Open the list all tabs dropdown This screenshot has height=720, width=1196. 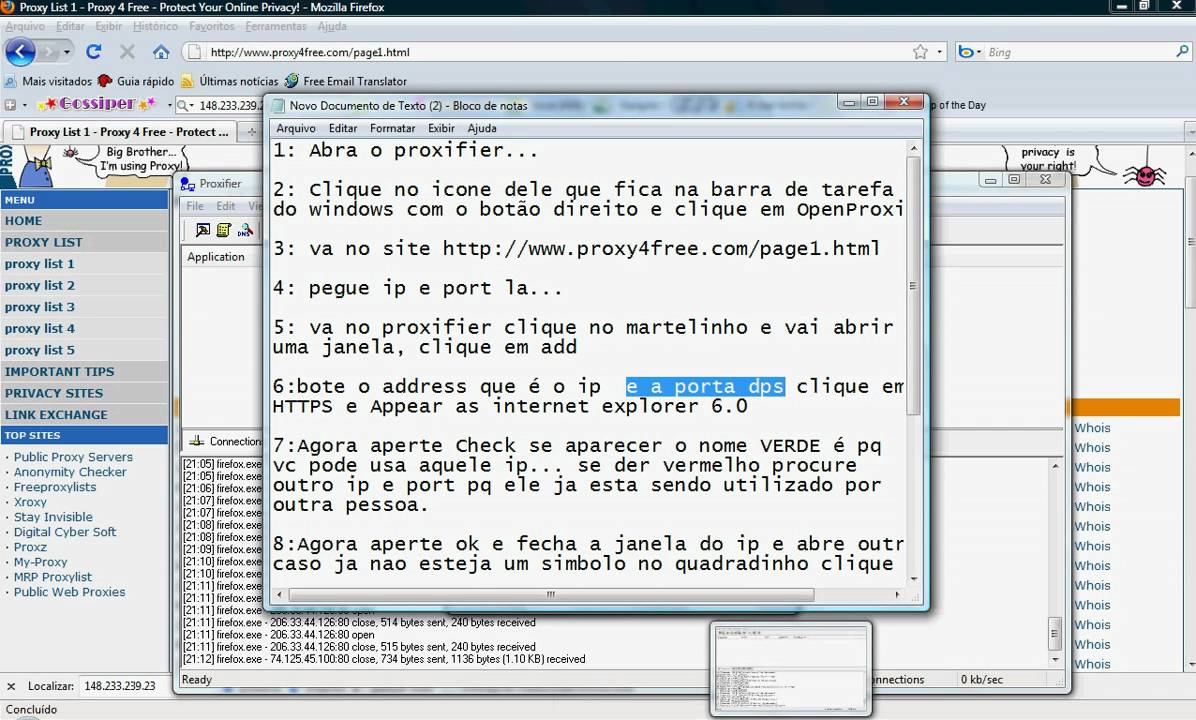coord(1191,132)
